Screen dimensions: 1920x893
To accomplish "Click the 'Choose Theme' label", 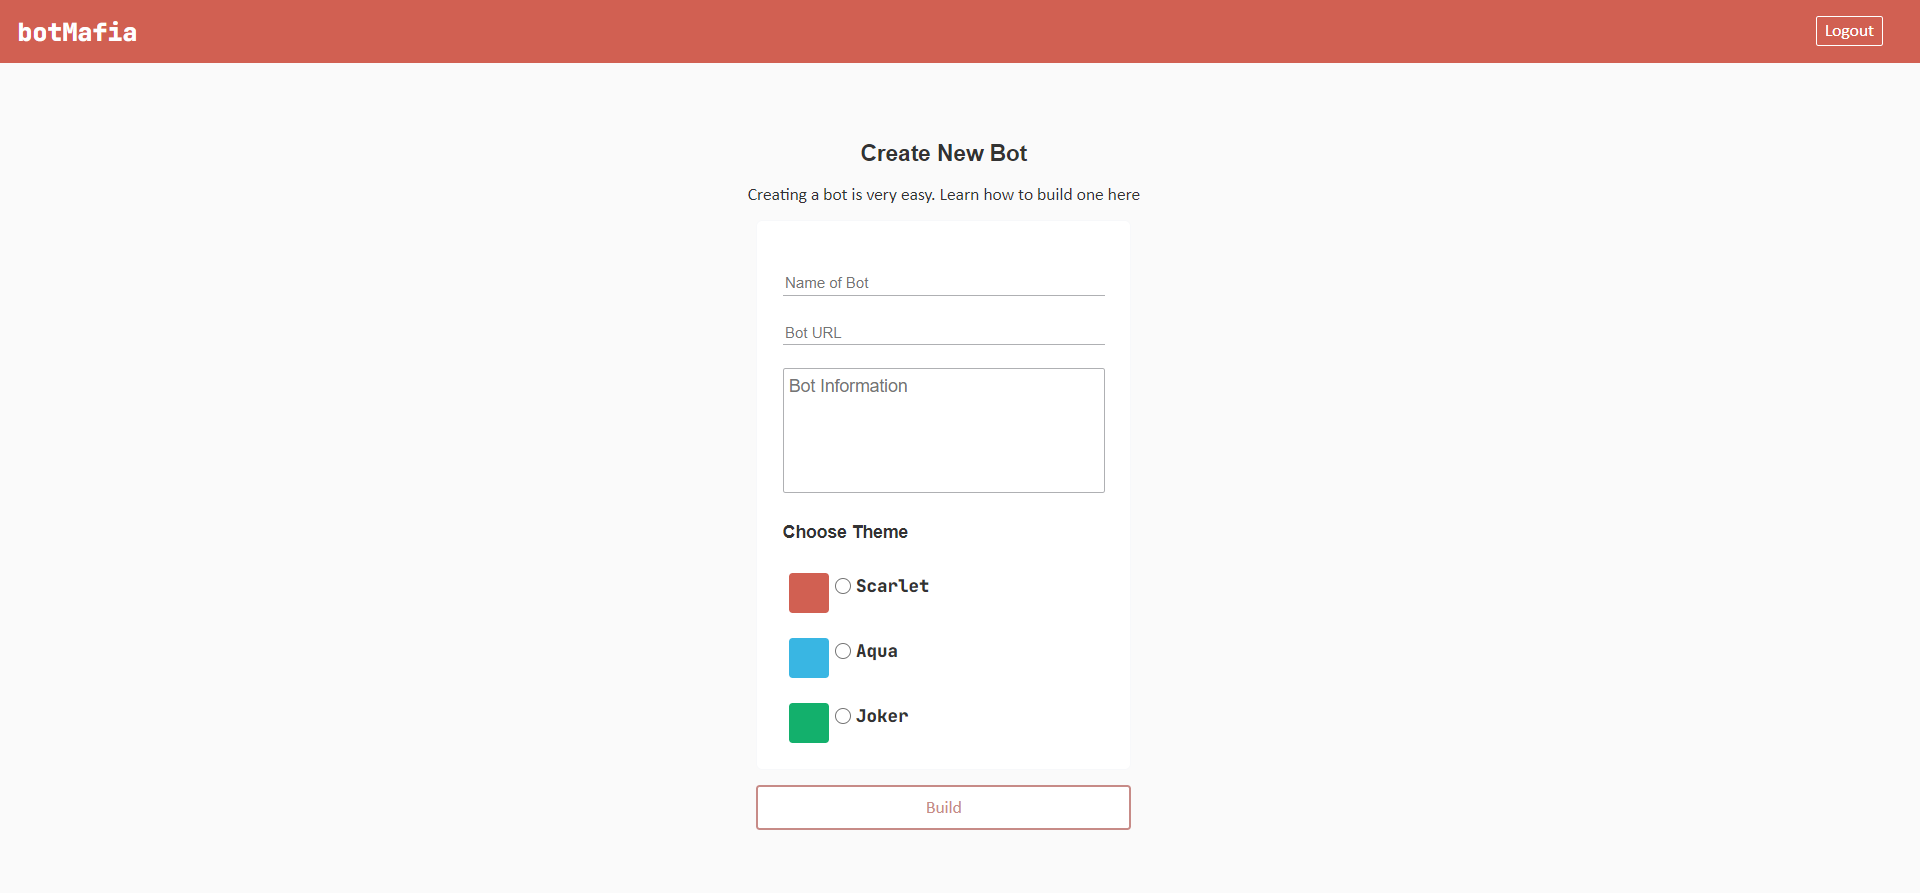I will [x=845, y=532].
